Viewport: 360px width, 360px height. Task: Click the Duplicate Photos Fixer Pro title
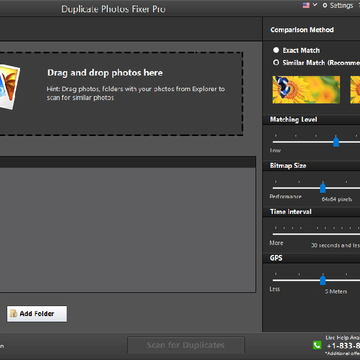pos(113,9)
